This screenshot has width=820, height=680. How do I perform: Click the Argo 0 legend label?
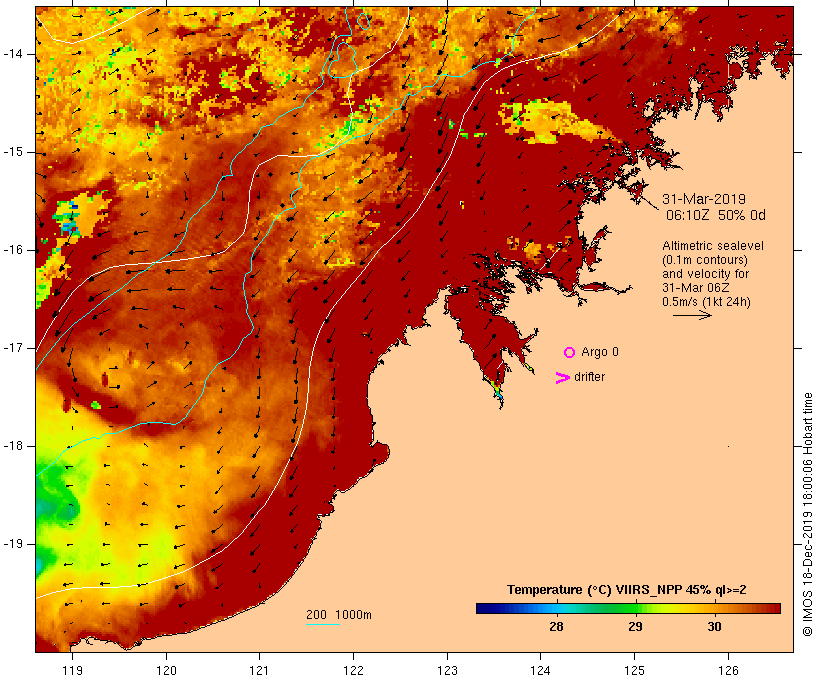(600, 352)
